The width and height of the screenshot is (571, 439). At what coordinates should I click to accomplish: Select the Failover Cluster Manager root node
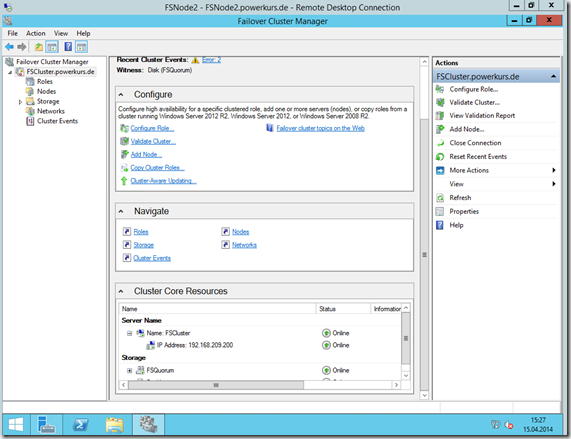pos(52,62)
